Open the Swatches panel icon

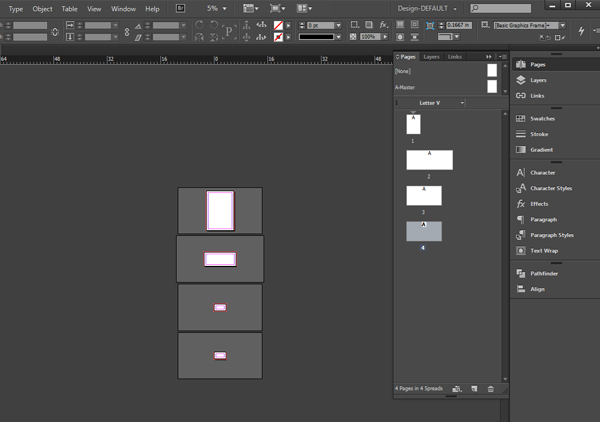pyautogui.click(x=520, y=119)
